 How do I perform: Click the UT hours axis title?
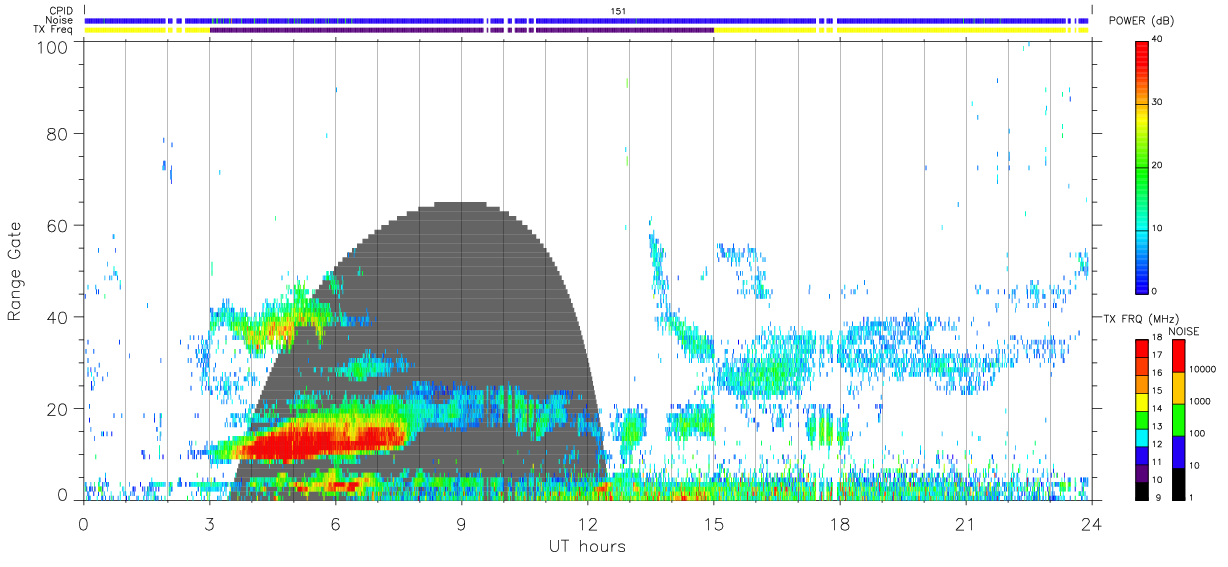click(x=587, y=546)
